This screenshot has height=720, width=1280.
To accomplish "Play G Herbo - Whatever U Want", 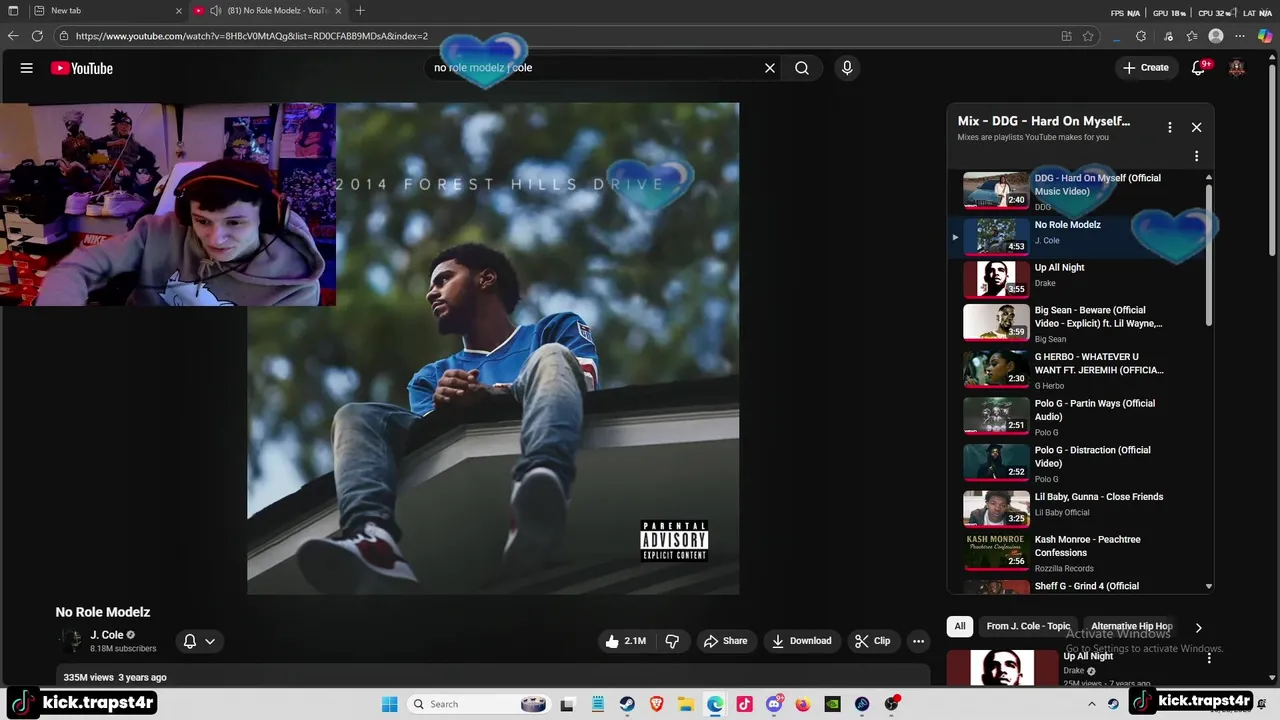I will (x=1078, y=369).
